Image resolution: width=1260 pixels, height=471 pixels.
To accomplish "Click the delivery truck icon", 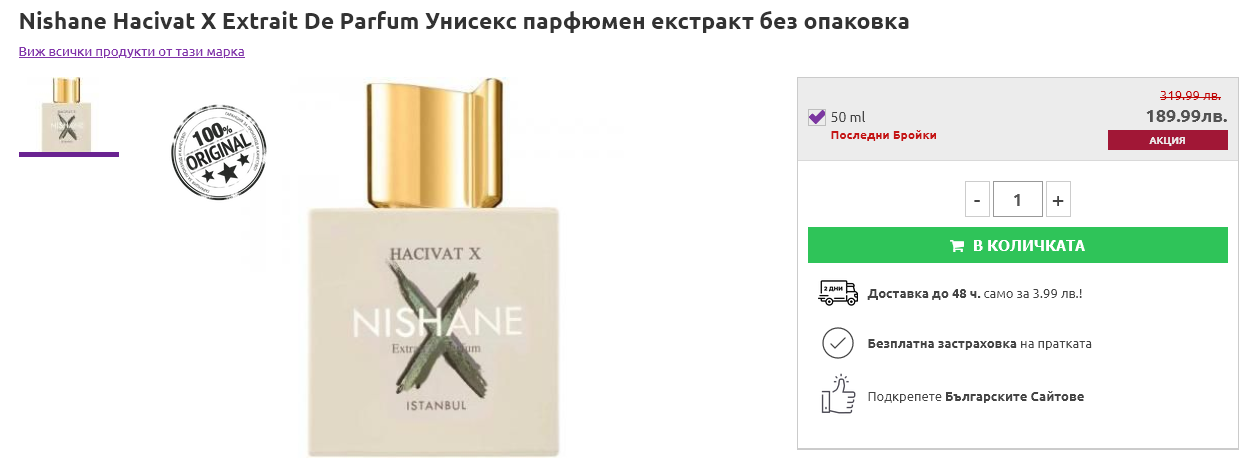I will click(x=838, y=293).
